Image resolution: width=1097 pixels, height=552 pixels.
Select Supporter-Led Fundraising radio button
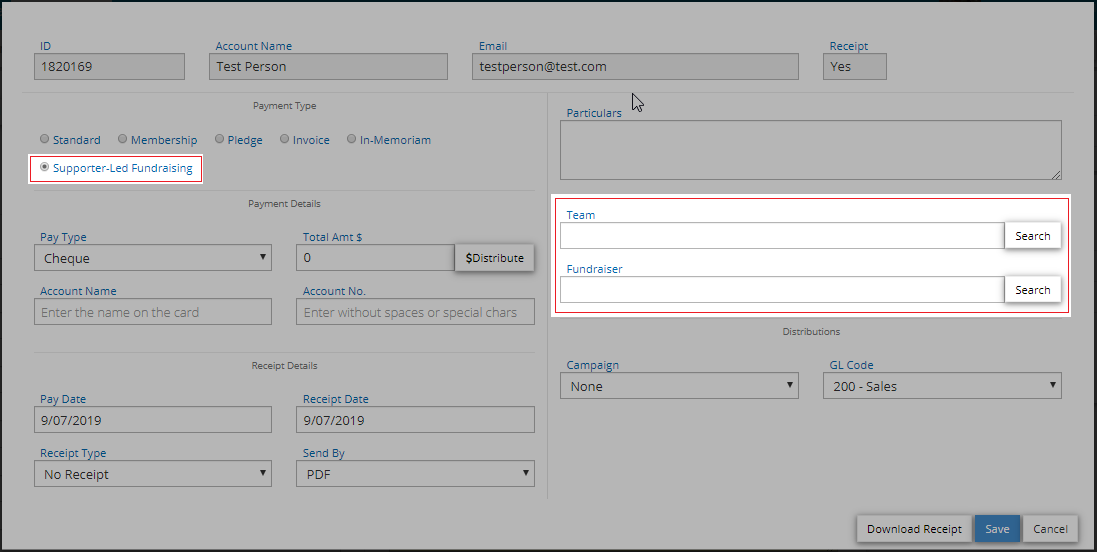point(44,168)
